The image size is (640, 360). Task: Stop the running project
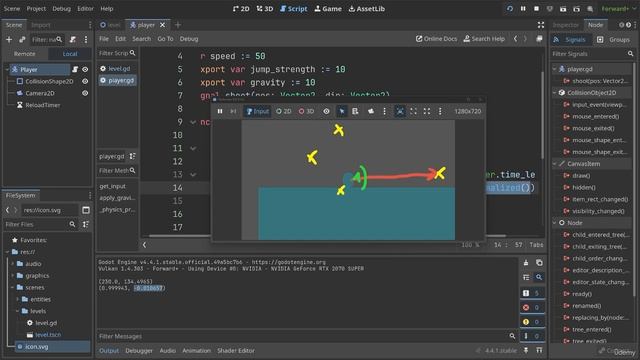536,9
